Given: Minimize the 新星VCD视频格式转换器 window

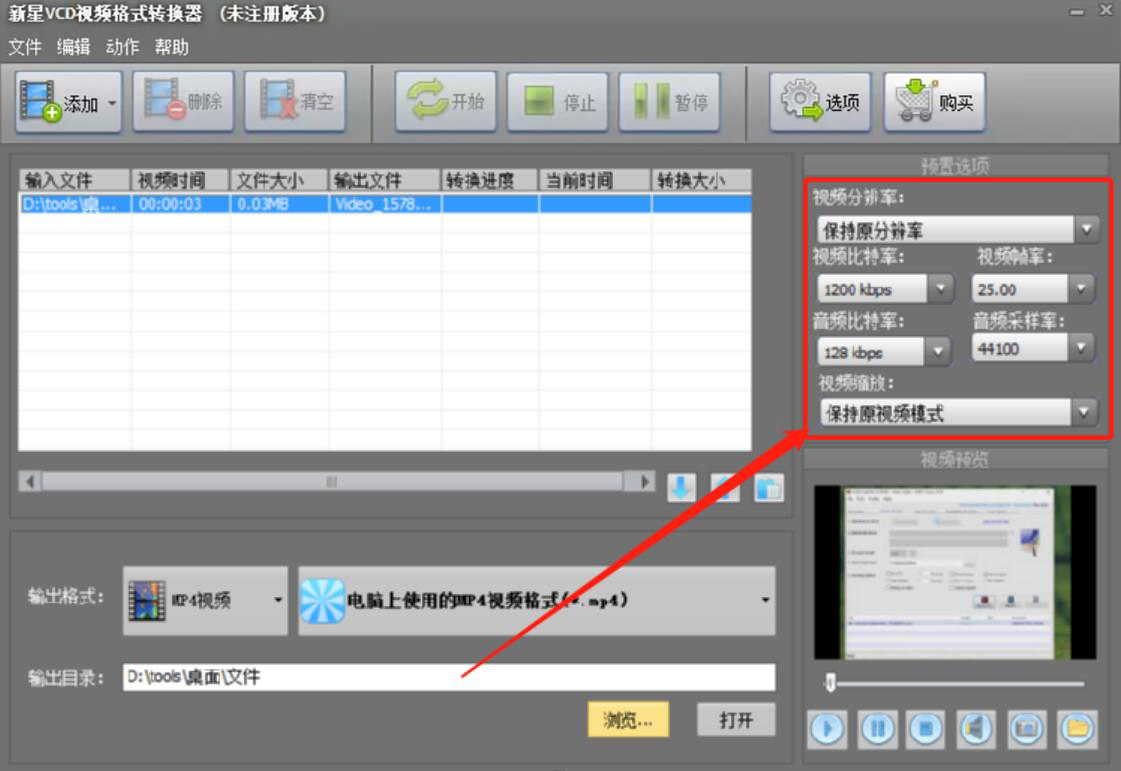Looking at the screenshot, I should point(1077,12).
